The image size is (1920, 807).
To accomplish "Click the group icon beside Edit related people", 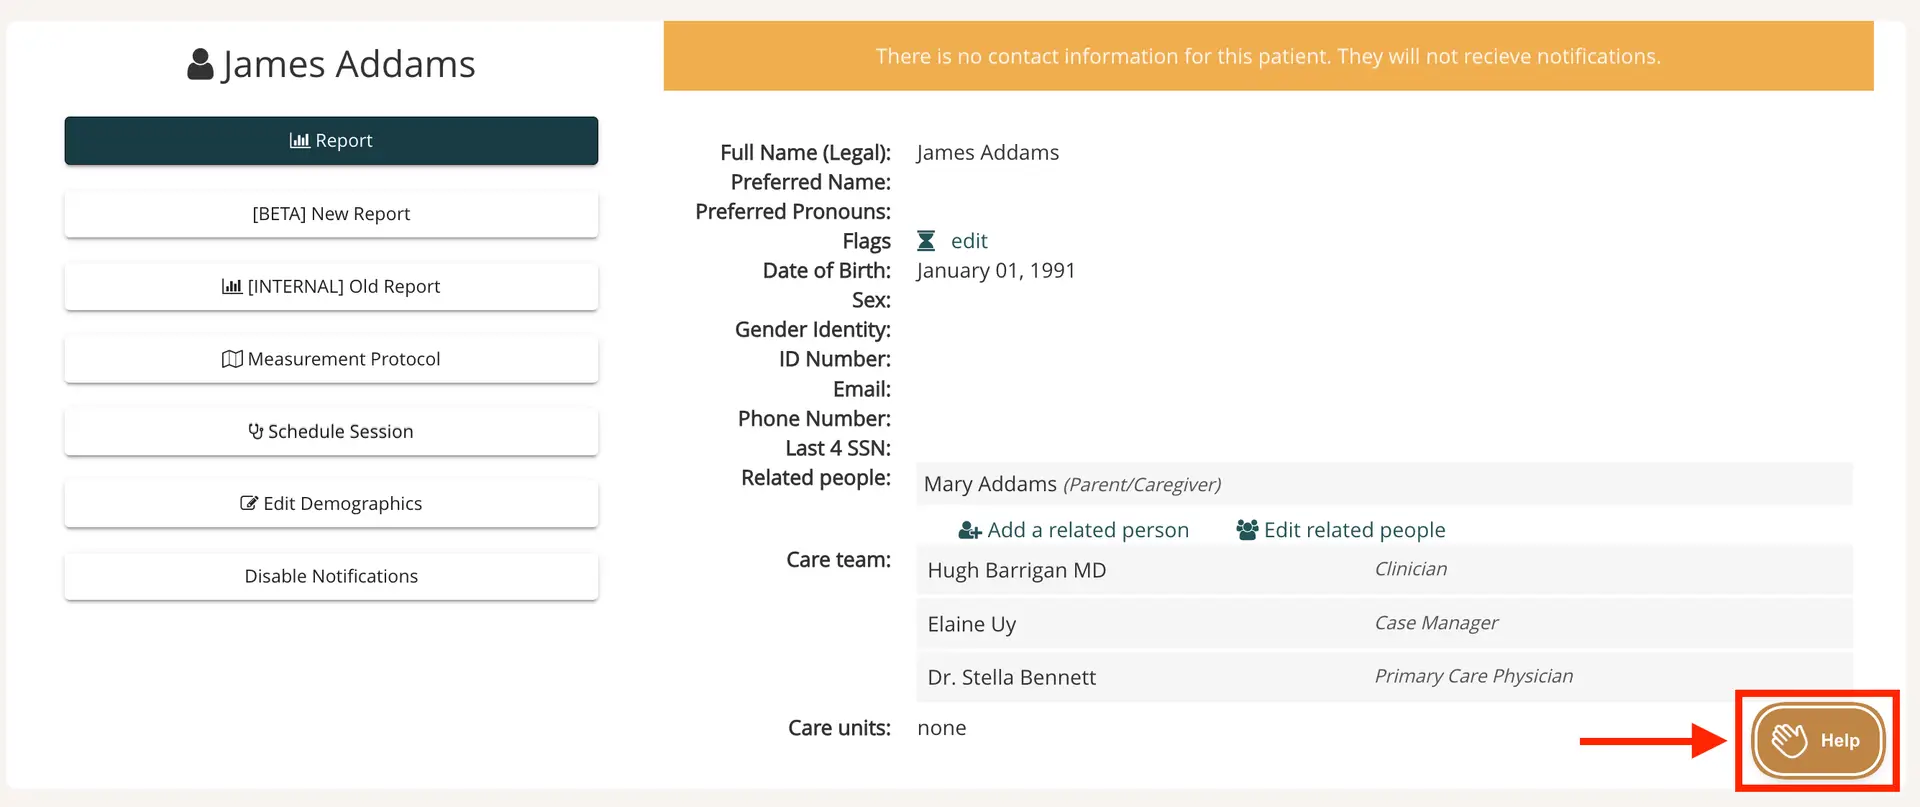I will (x=1246, y=530).
